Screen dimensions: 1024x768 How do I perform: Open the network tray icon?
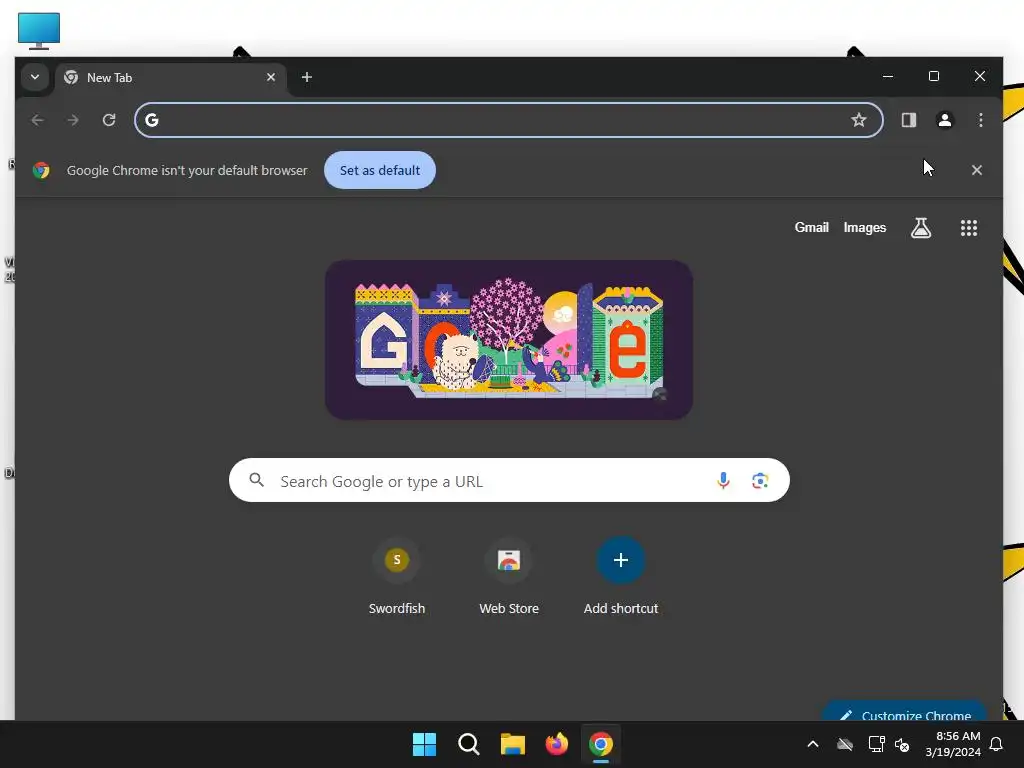coord(876,744)
